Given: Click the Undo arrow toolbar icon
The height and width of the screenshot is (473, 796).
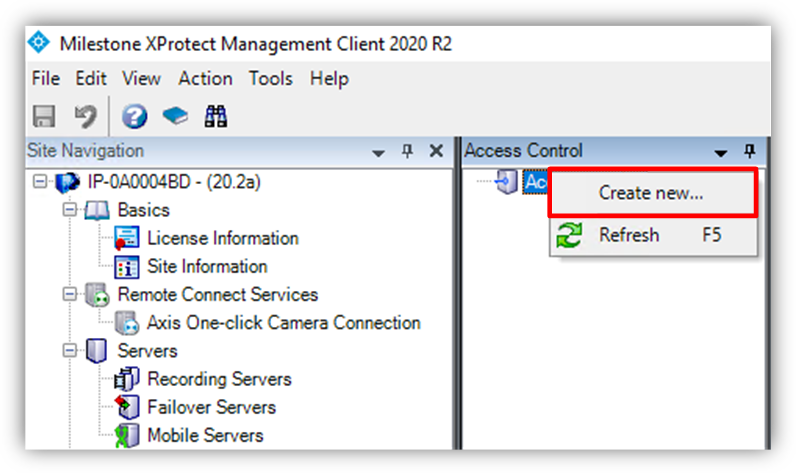Looking at the screenshot, I should 85,116.
